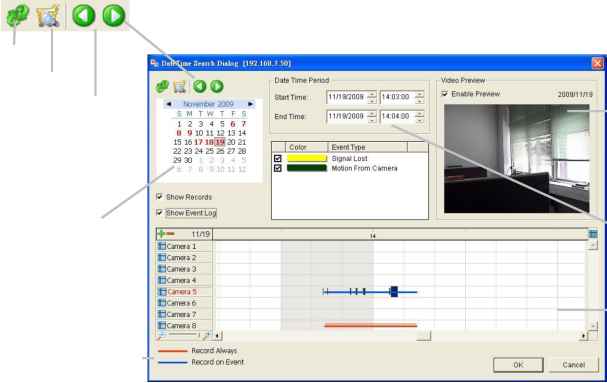Click the Start Time date spinner arrows
This screenshot has width=607, height=383.
coord(372,97)
